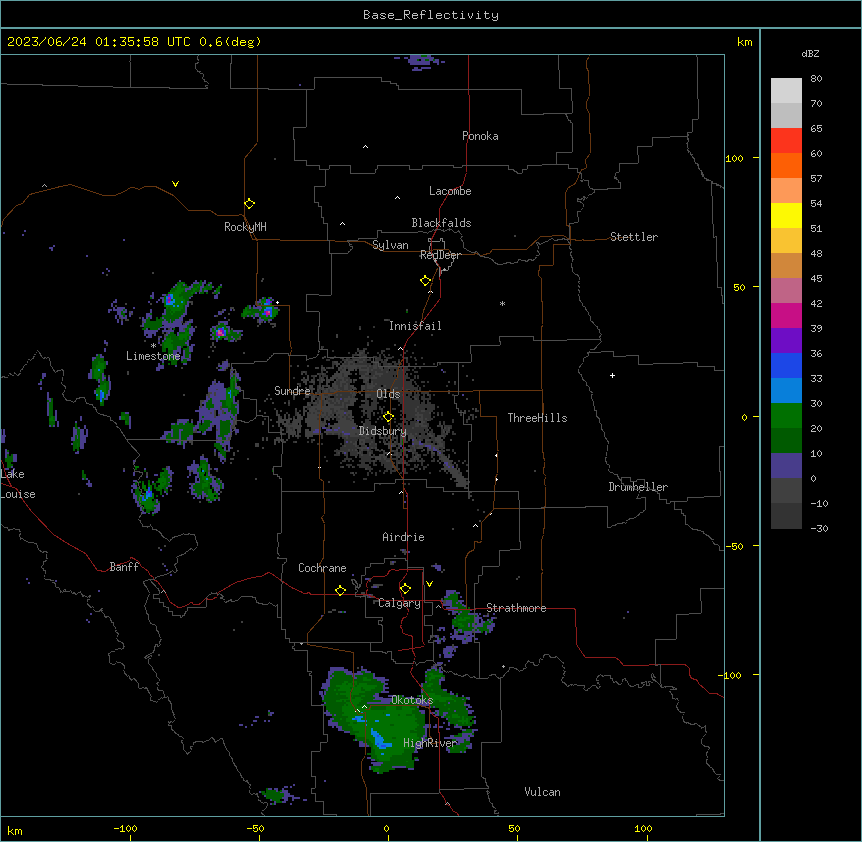The image size is (862, 842).
Task: Pick the bright yellow 51-54 dBZ swatch
Action: coord(786,215)
